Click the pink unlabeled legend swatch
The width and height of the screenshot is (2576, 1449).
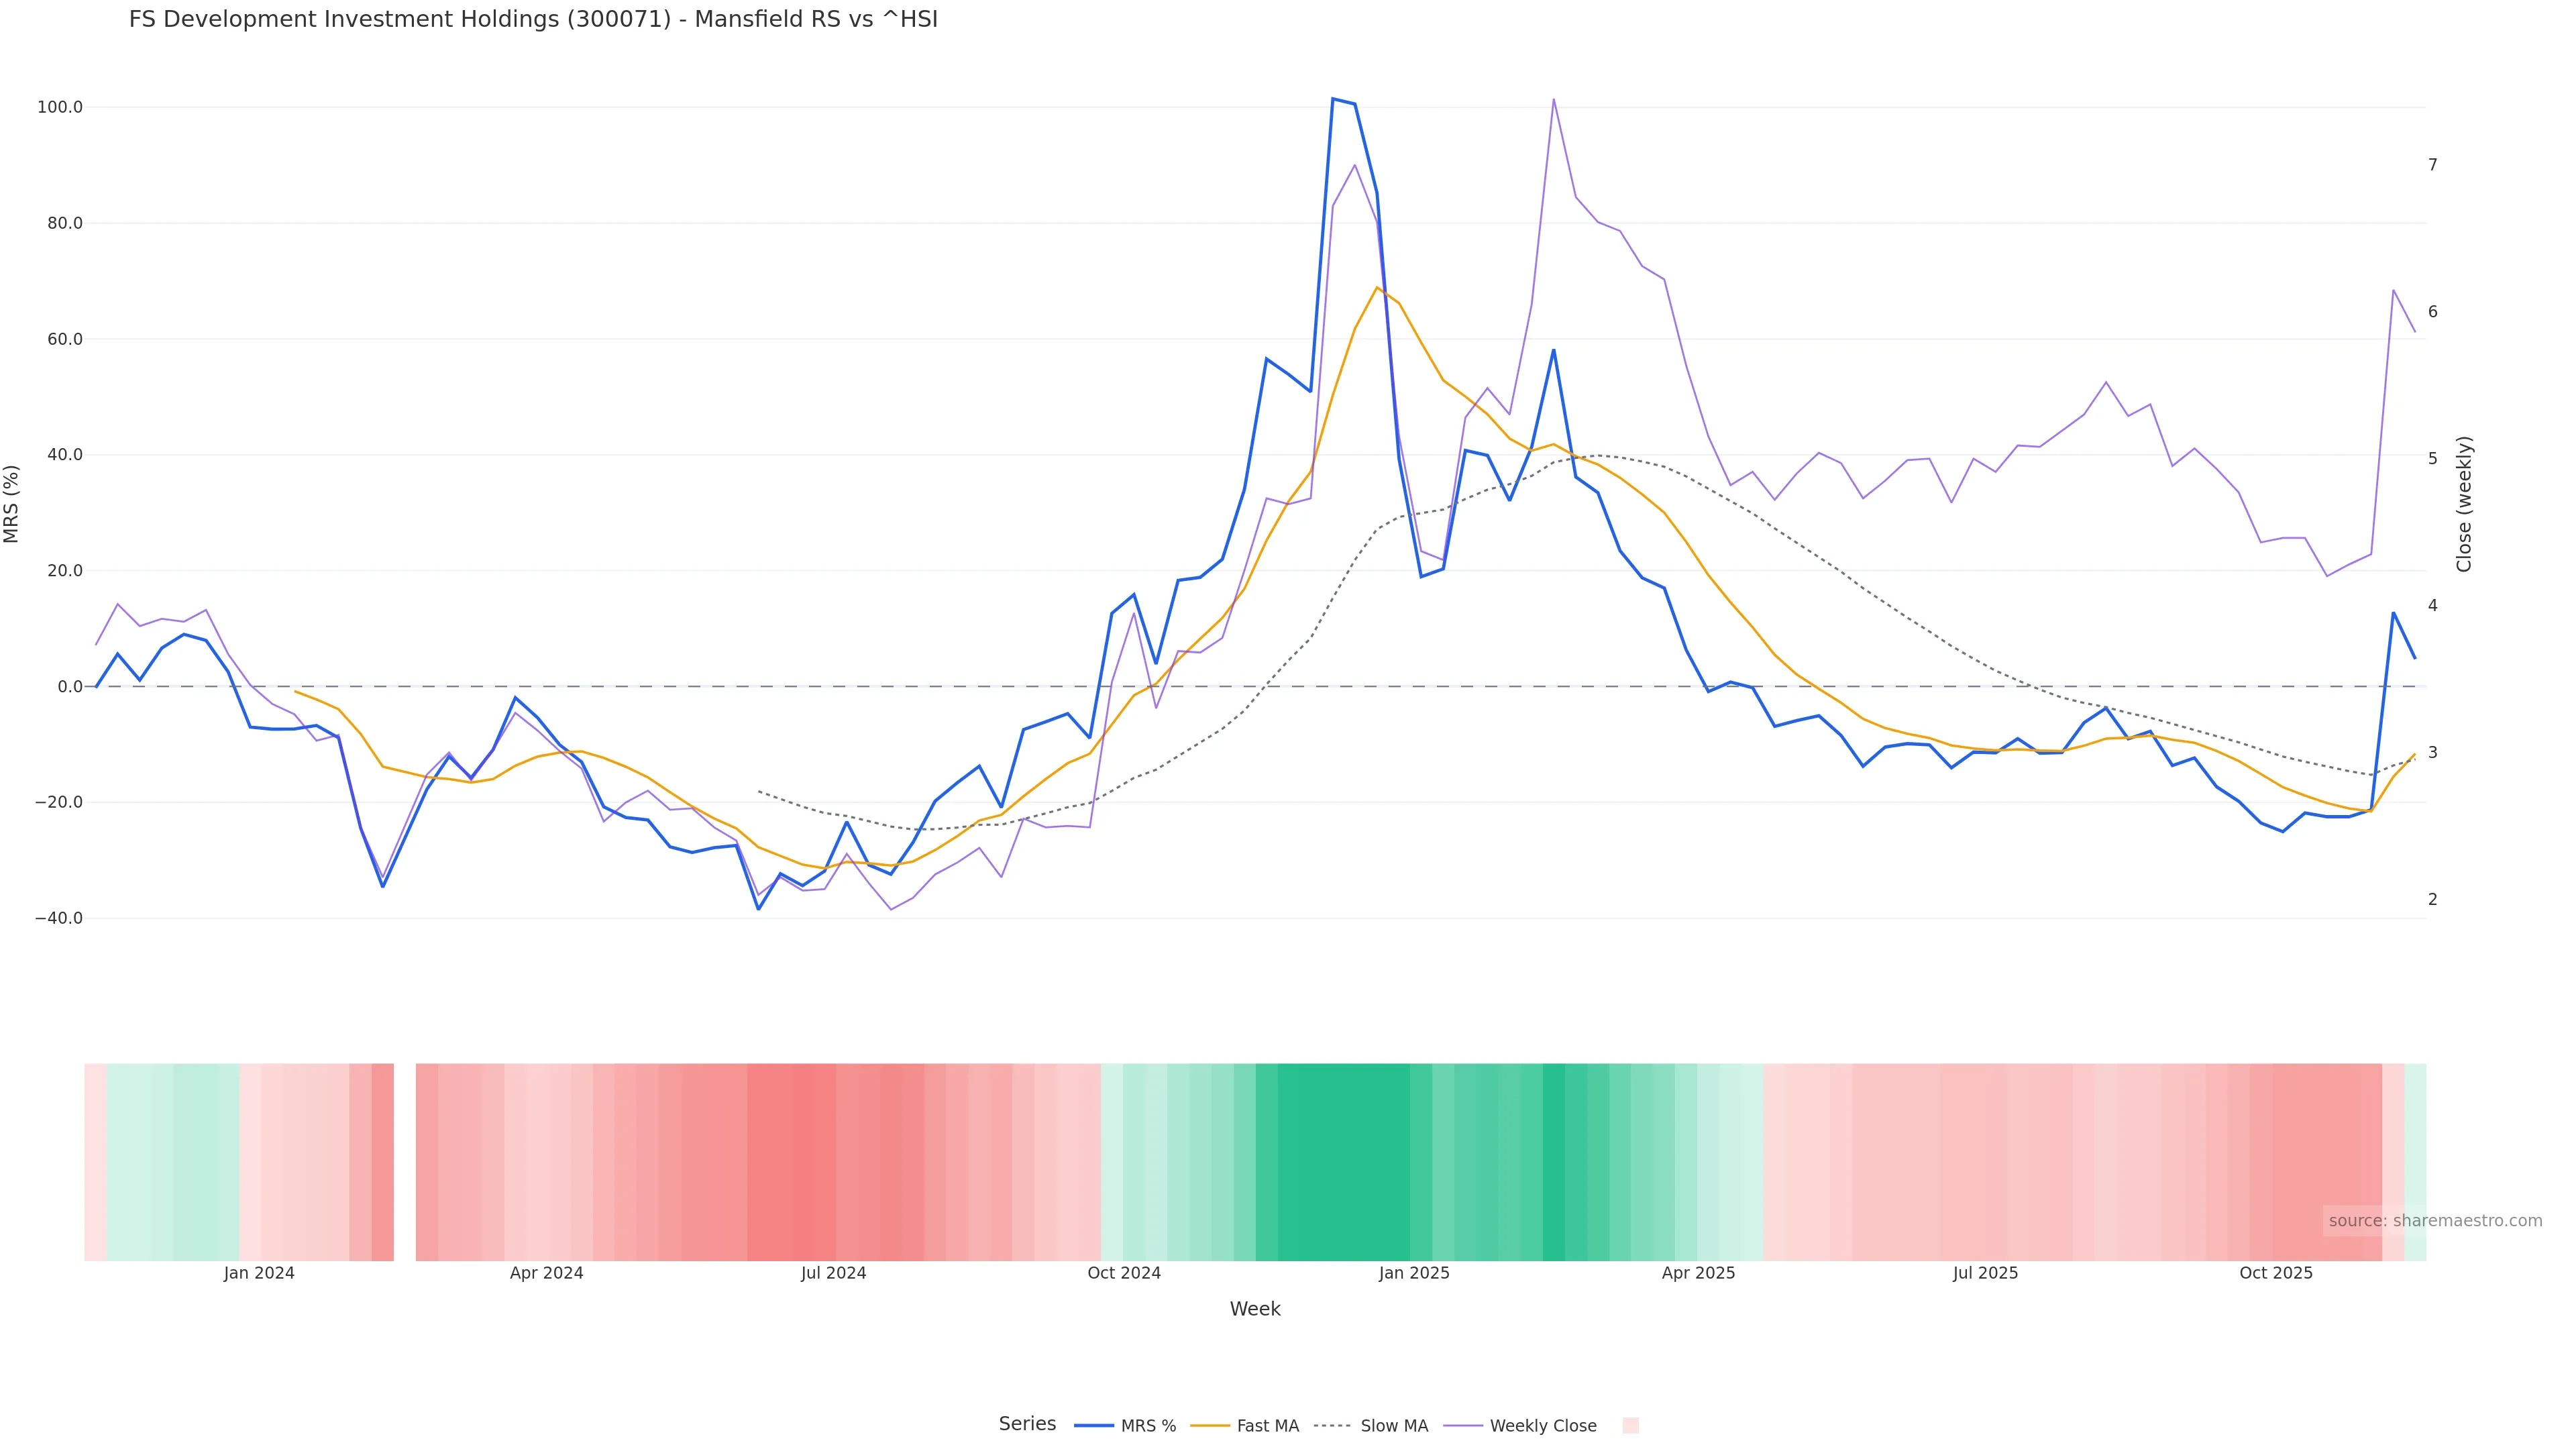click(x=1630, y=1426)
